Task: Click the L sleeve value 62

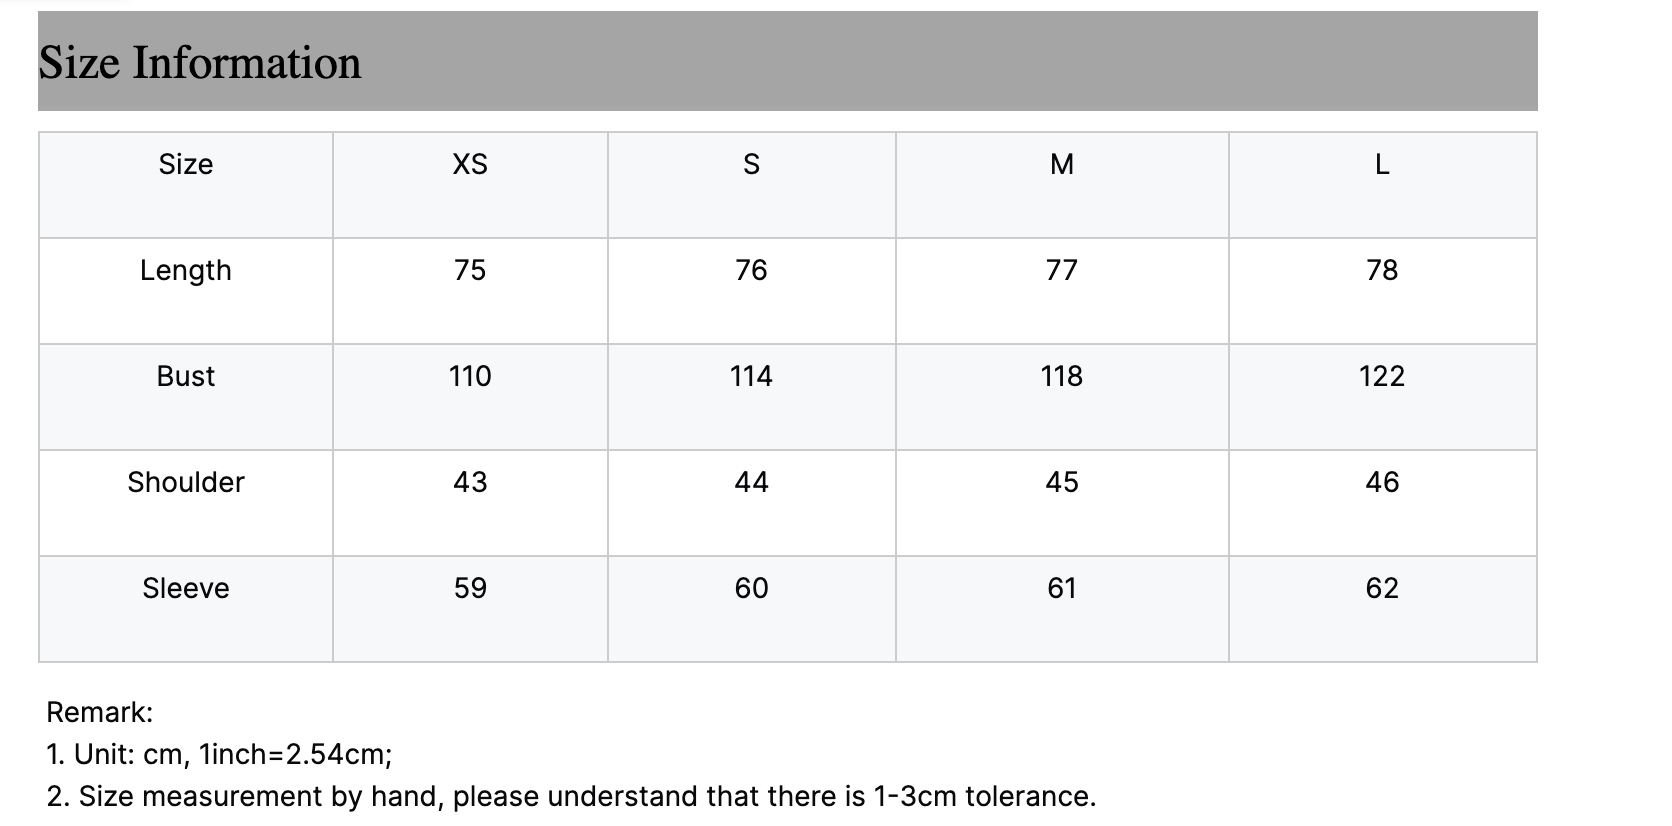Action: point(1382,588)
